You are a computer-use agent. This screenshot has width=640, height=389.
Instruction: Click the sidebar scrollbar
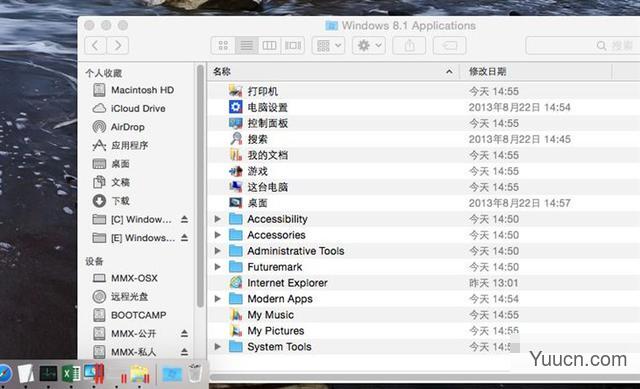[200, 186]
